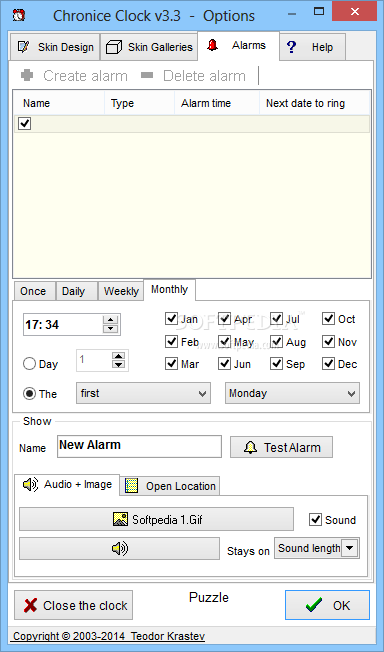Click the bell icon on Test Alarm
Screen dimensions: 384x652
click(x=250, y=447)
